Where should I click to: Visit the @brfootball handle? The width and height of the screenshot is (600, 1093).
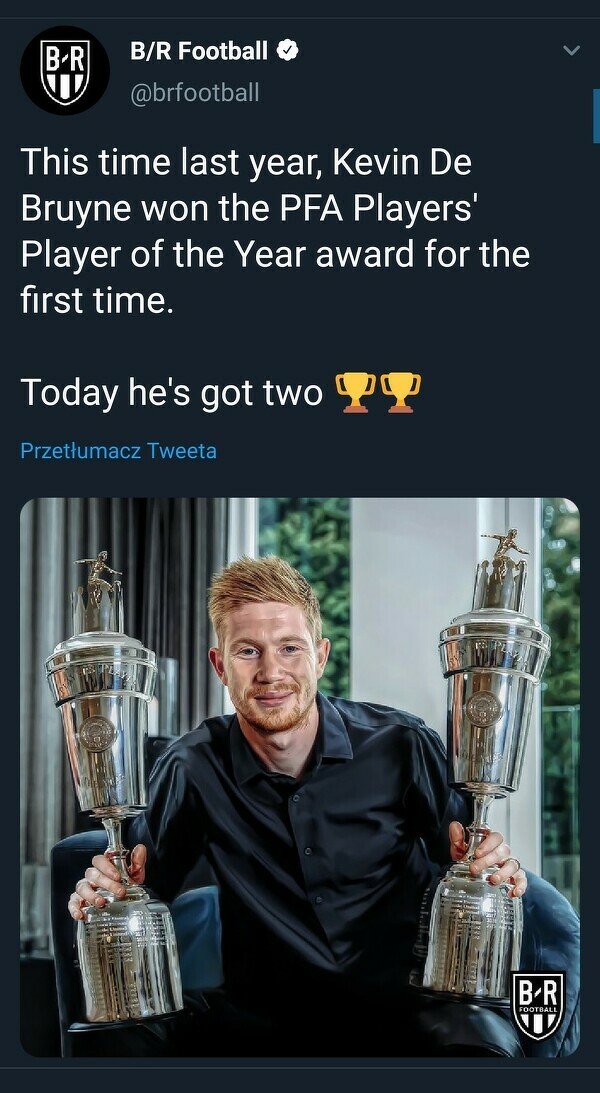coord(194,92)
